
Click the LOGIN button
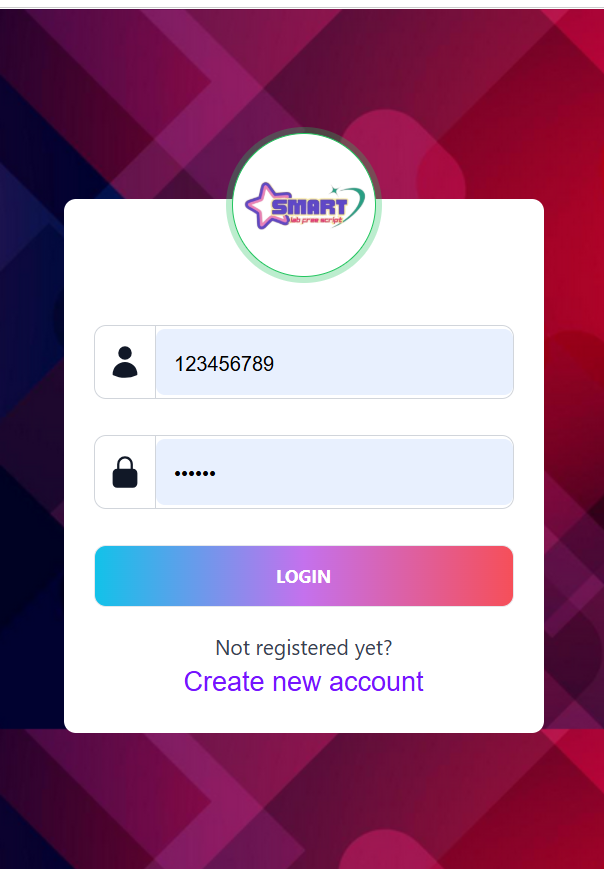tap(304, 576)
